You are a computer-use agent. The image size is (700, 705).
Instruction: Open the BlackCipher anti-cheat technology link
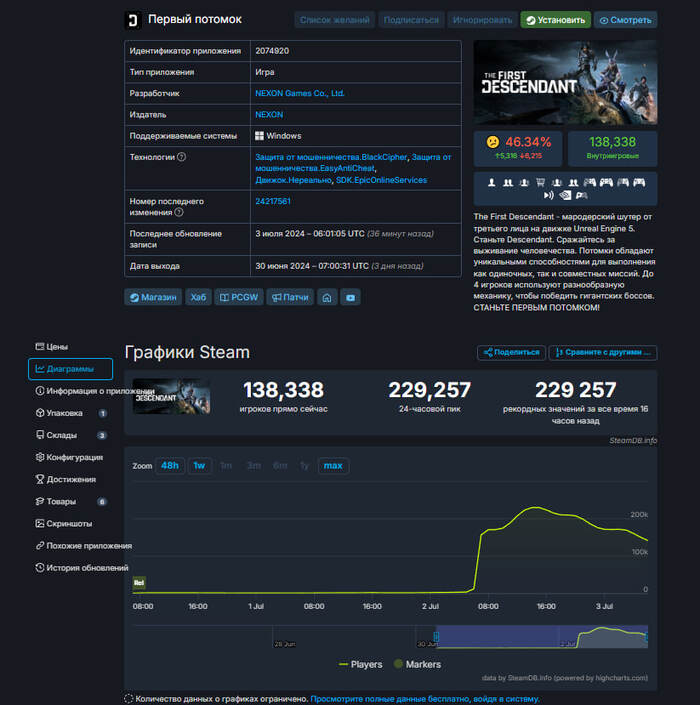(331, 157)
